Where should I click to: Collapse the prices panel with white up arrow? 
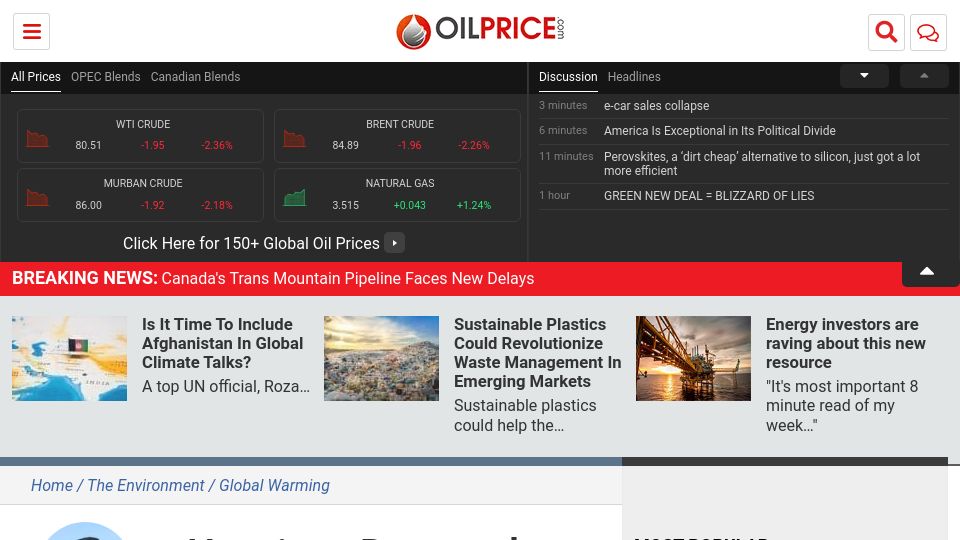click(x=927, y=272)
